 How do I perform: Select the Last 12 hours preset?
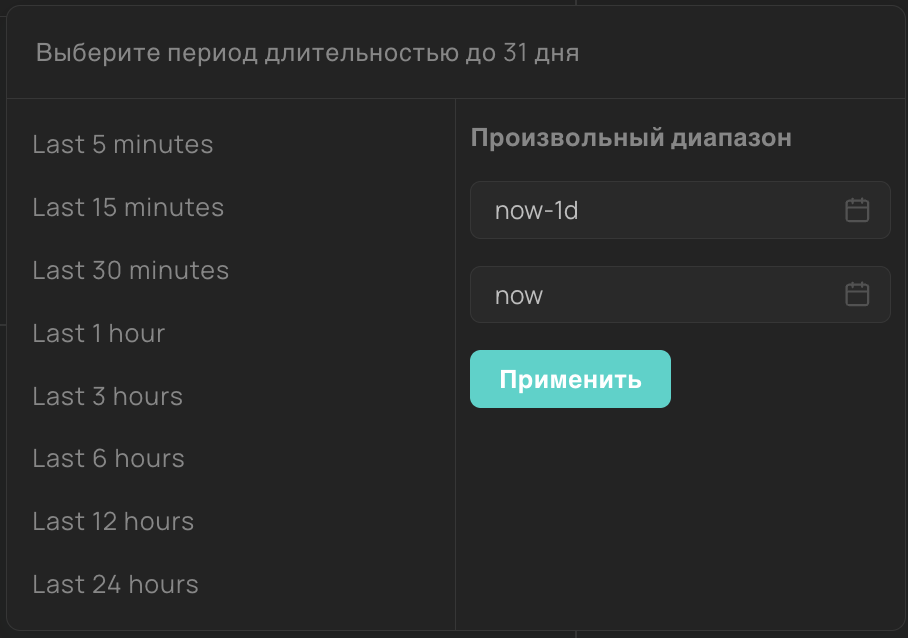[113, 522]
